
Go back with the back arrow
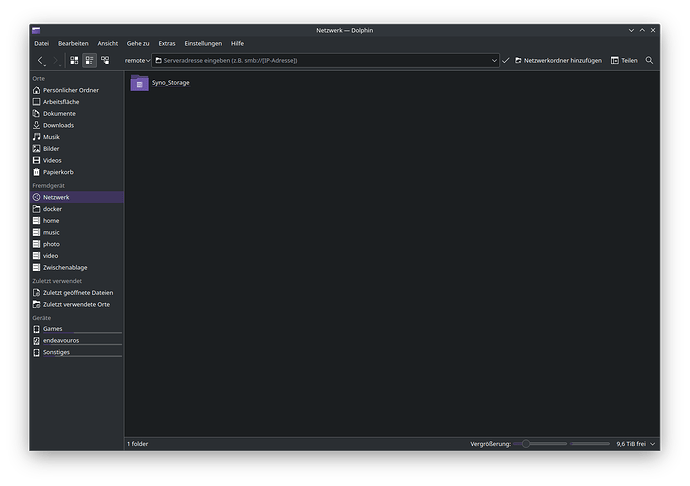coord(41,60)
